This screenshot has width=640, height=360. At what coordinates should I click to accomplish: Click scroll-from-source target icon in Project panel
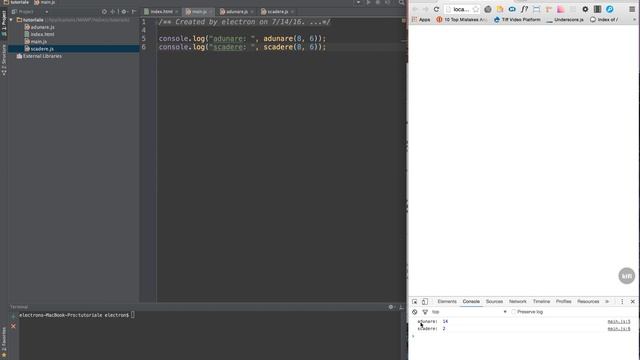tap(104, 12)
